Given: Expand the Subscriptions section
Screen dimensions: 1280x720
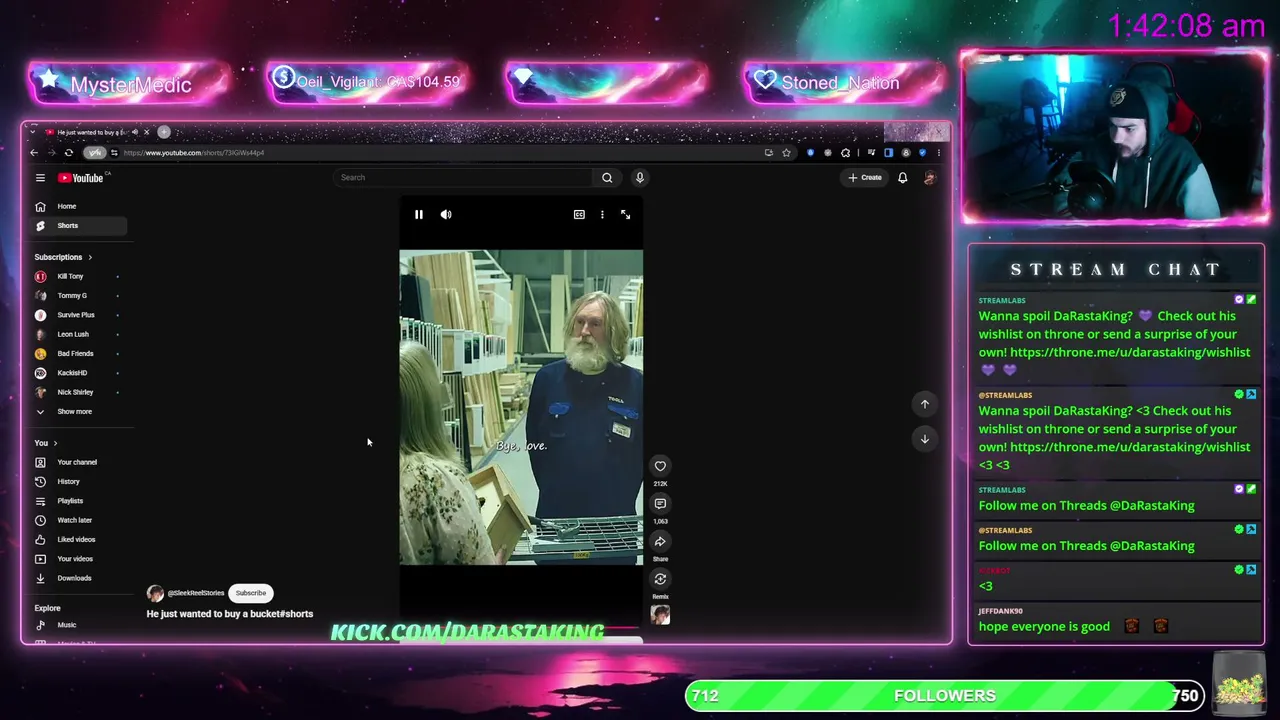Looking at the screenshot, I should [63, 257].
